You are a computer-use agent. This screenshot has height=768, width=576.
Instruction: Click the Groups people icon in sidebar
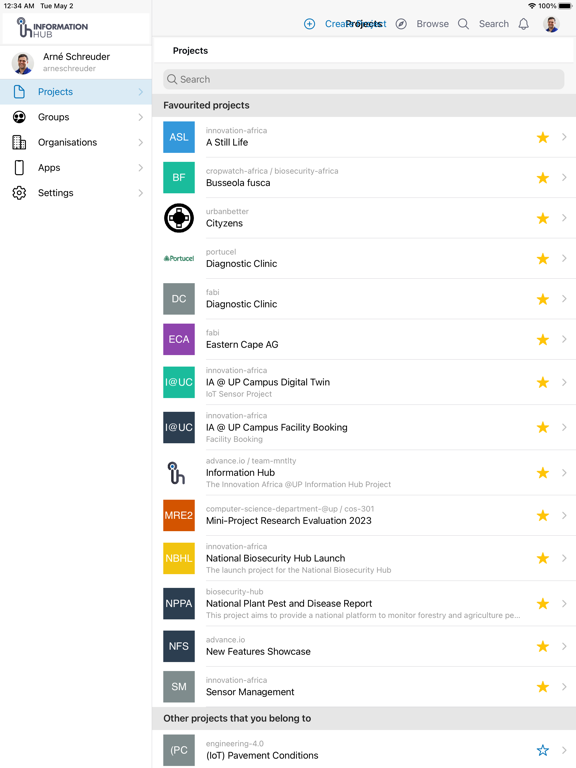(x=19, y=117)
